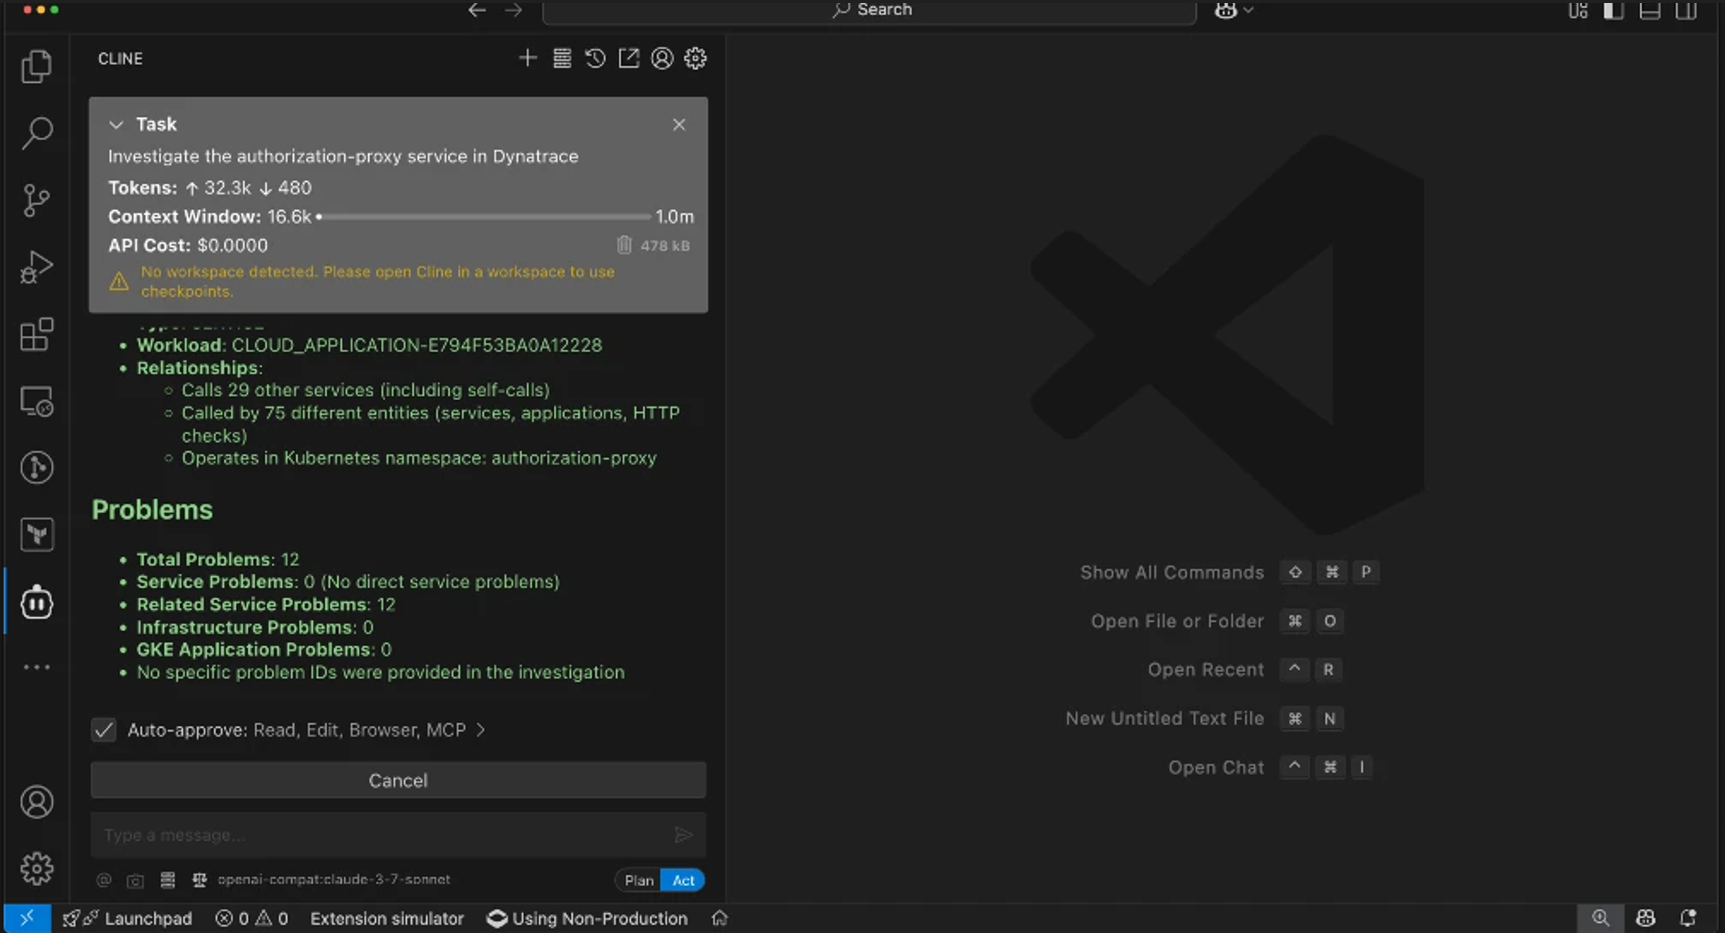Image resolution: width=1725 pixels, height=933 pixels.
Task: Click the Infrastructure Problems: 0 line
Action: click(255, 627)
